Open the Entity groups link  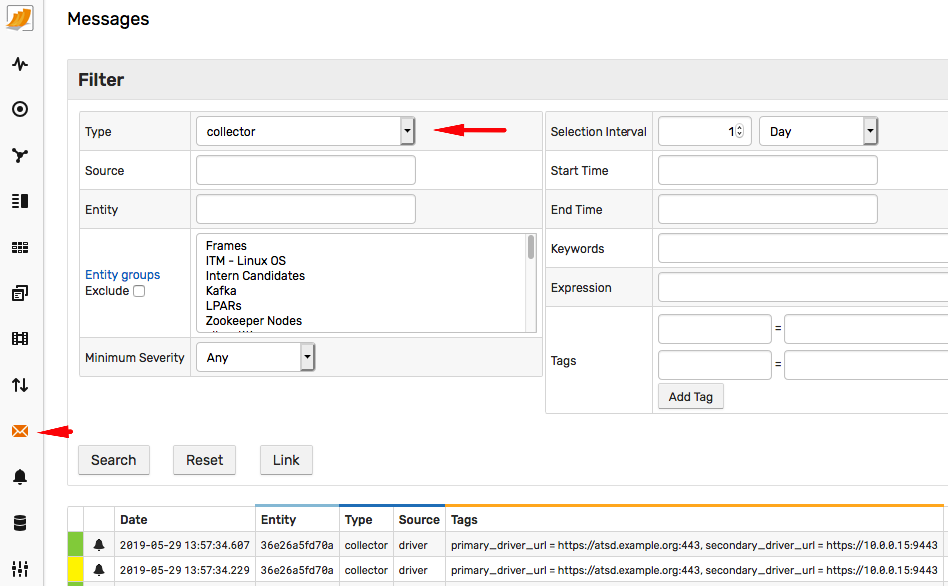123,275
